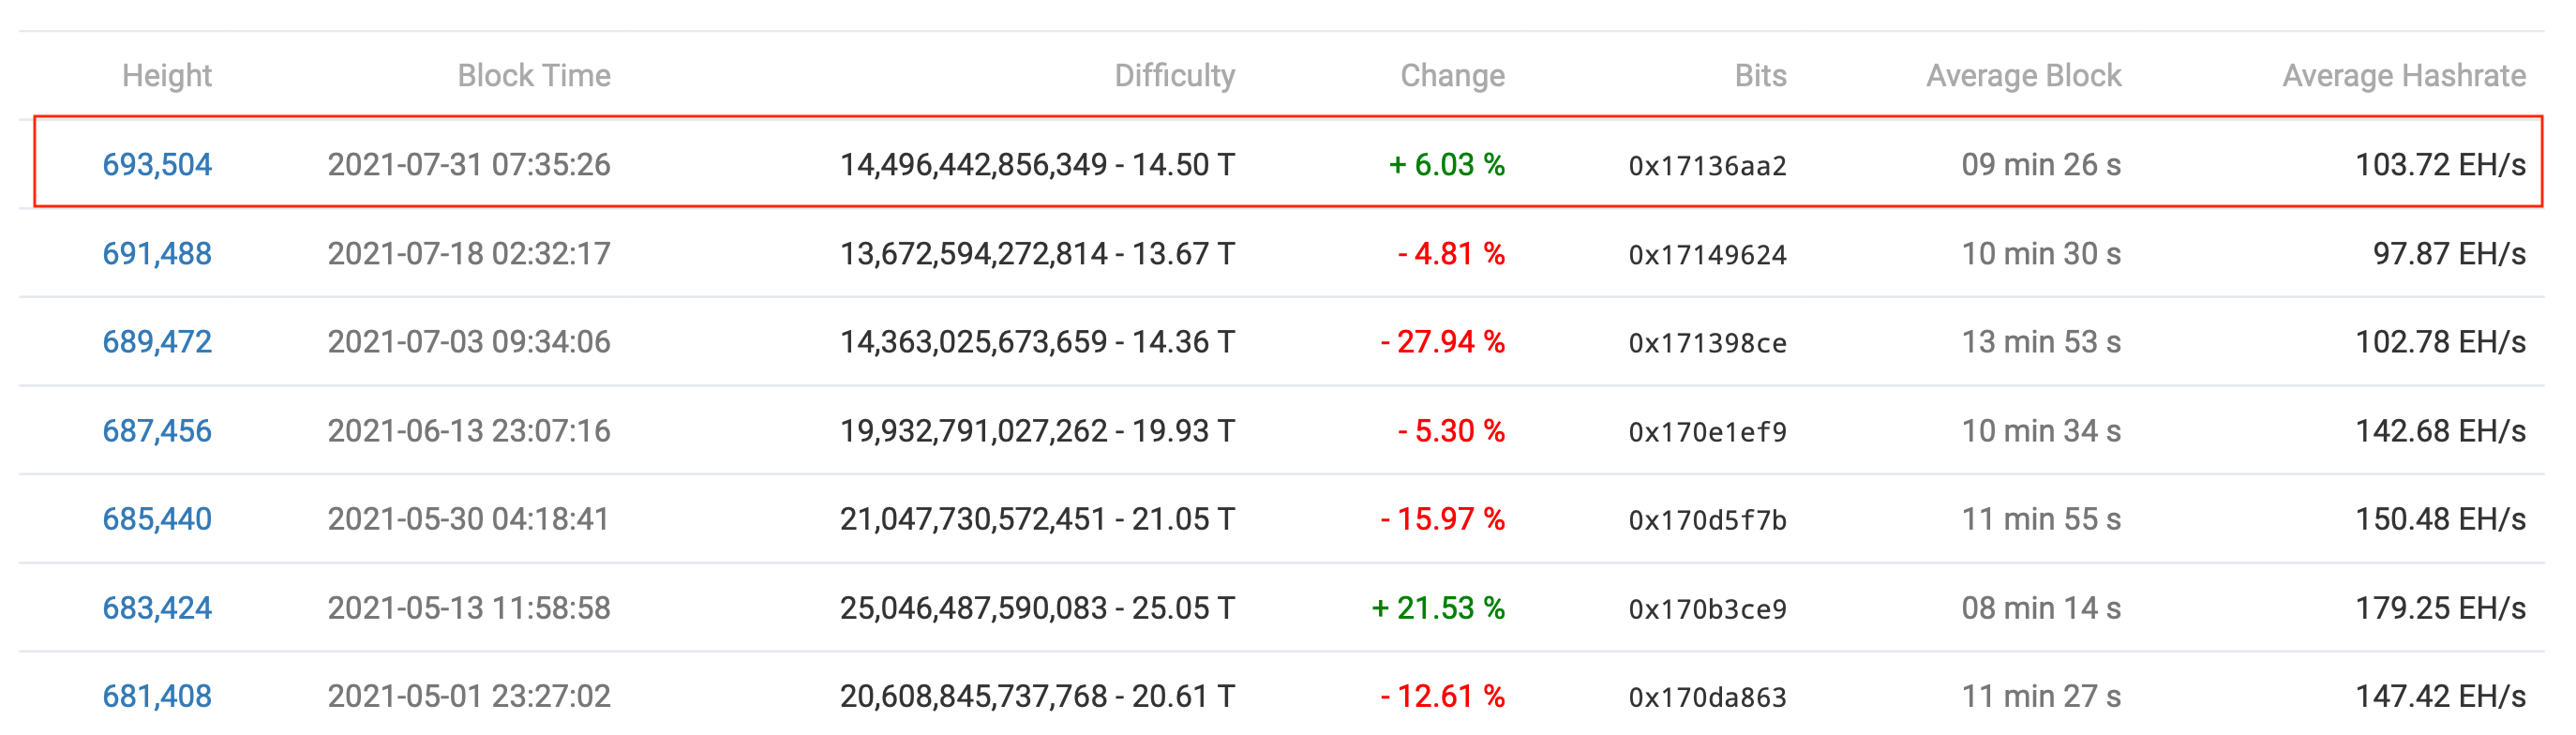Click the Average Hashrate column header
This screenshot has width=2576, height=735.
2404,75
